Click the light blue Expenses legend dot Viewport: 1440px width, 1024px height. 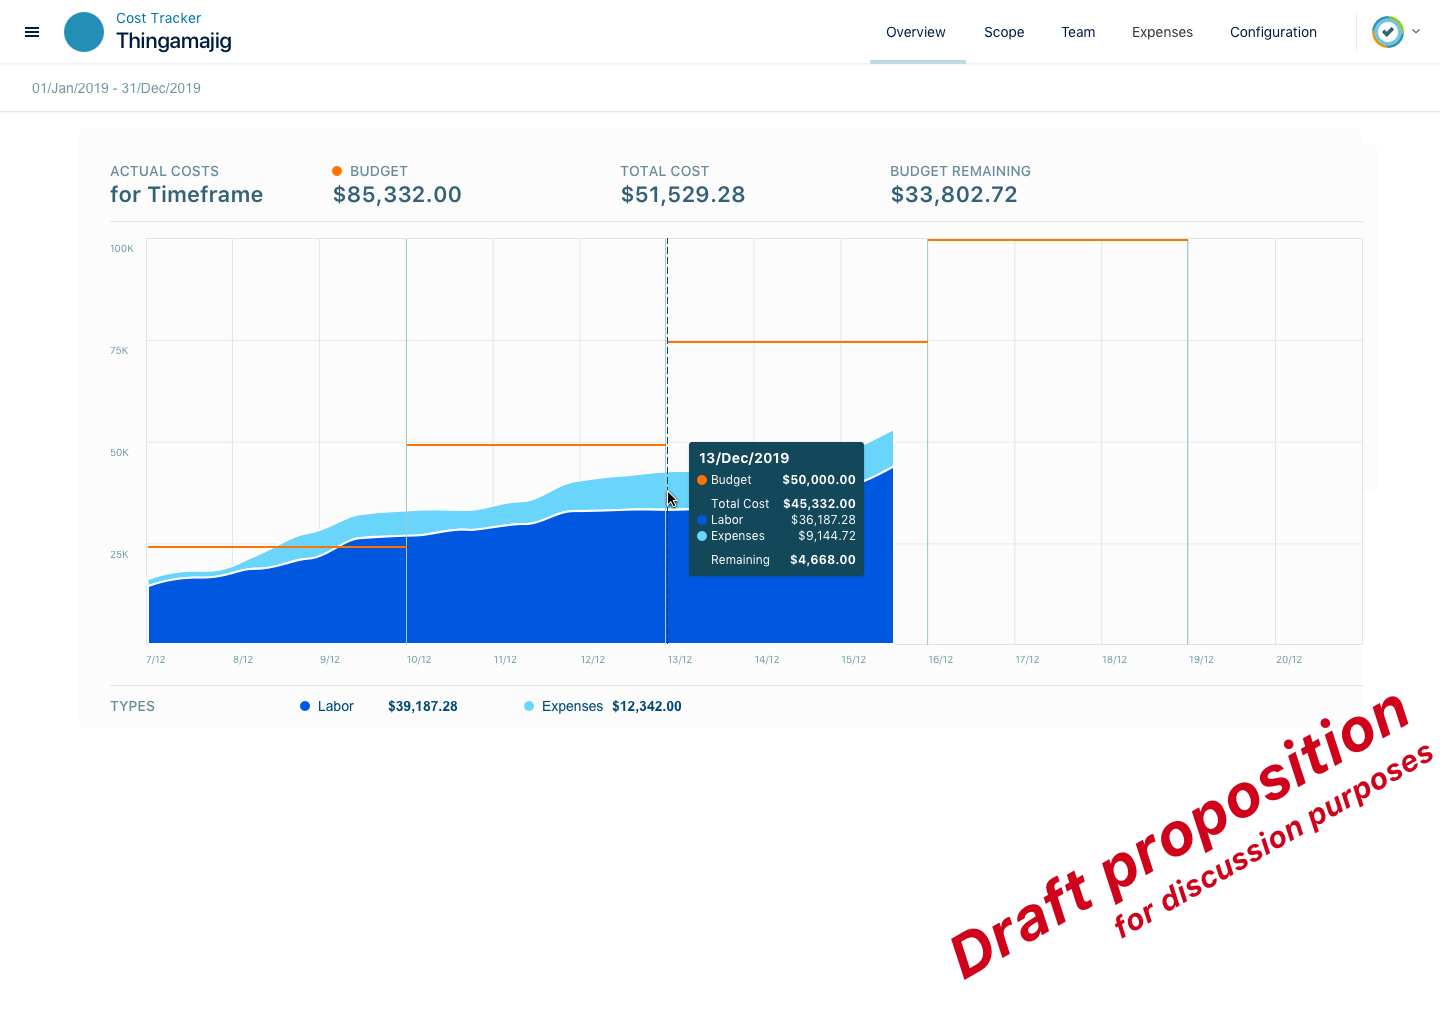point(529,706)
